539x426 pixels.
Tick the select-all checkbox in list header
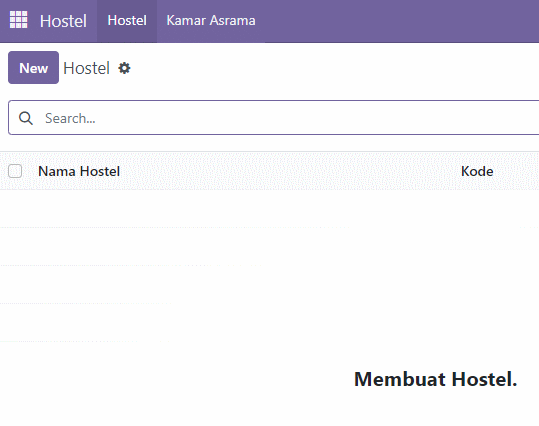point(15,171)
